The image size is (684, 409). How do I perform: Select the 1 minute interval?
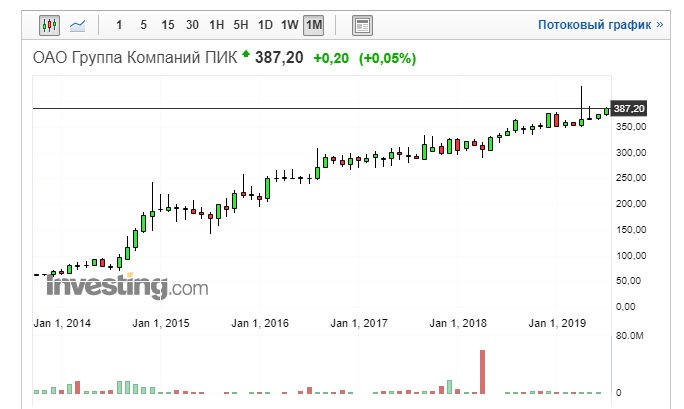119,25
